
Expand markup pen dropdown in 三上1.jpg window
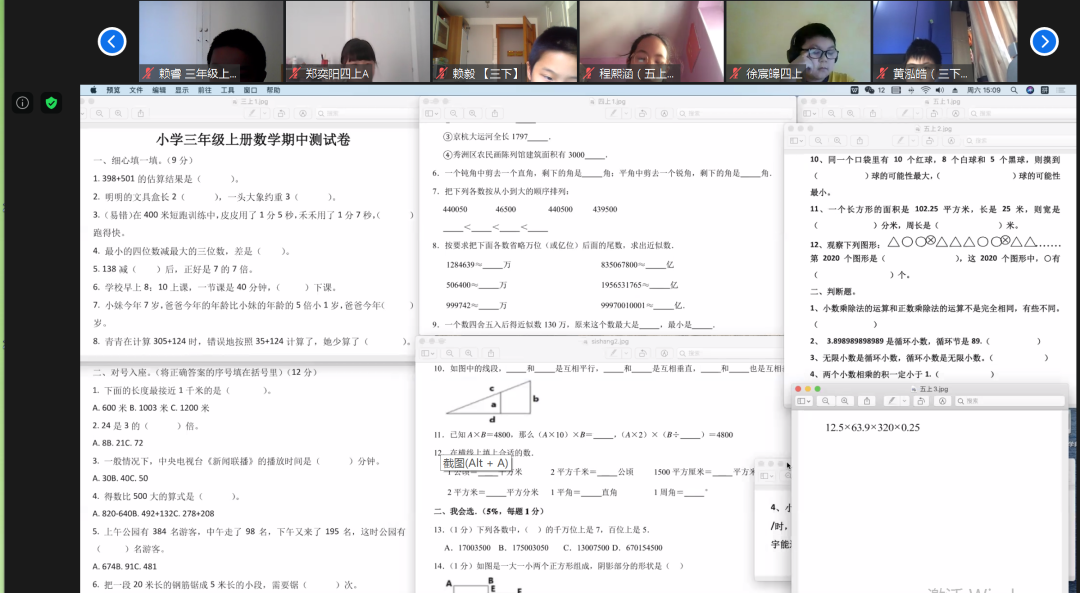265,113
